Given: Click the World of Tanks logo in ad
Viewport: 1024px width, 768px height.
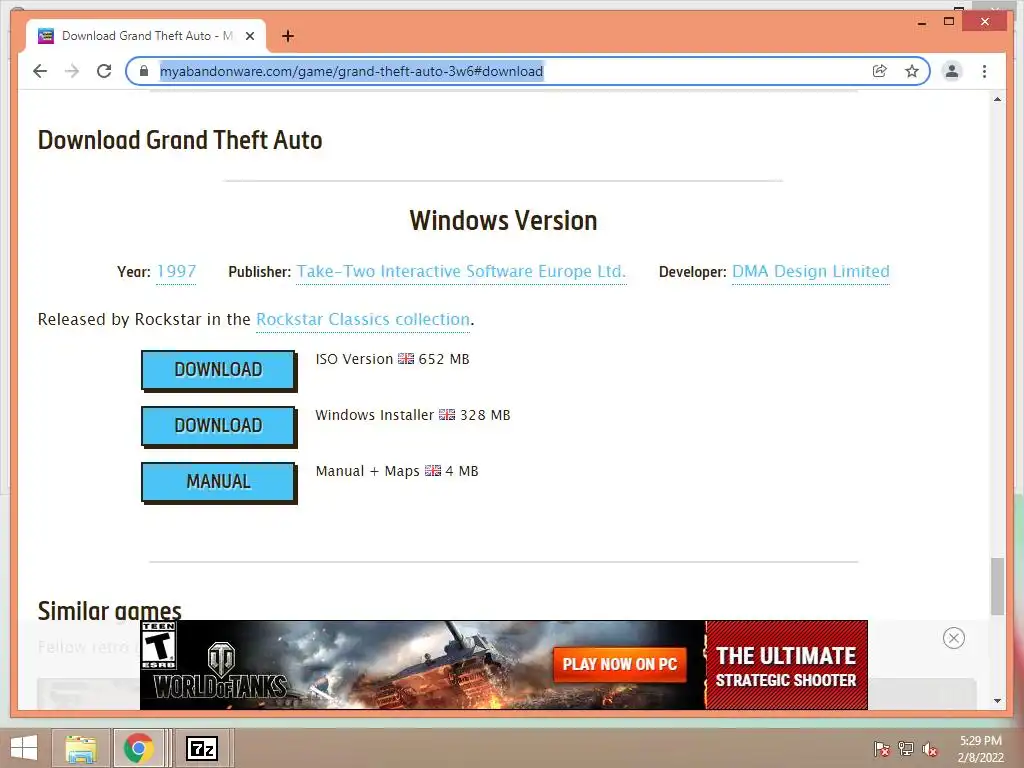Looking at the screenshot, I should pyautogui.click(x=221, y=672).
